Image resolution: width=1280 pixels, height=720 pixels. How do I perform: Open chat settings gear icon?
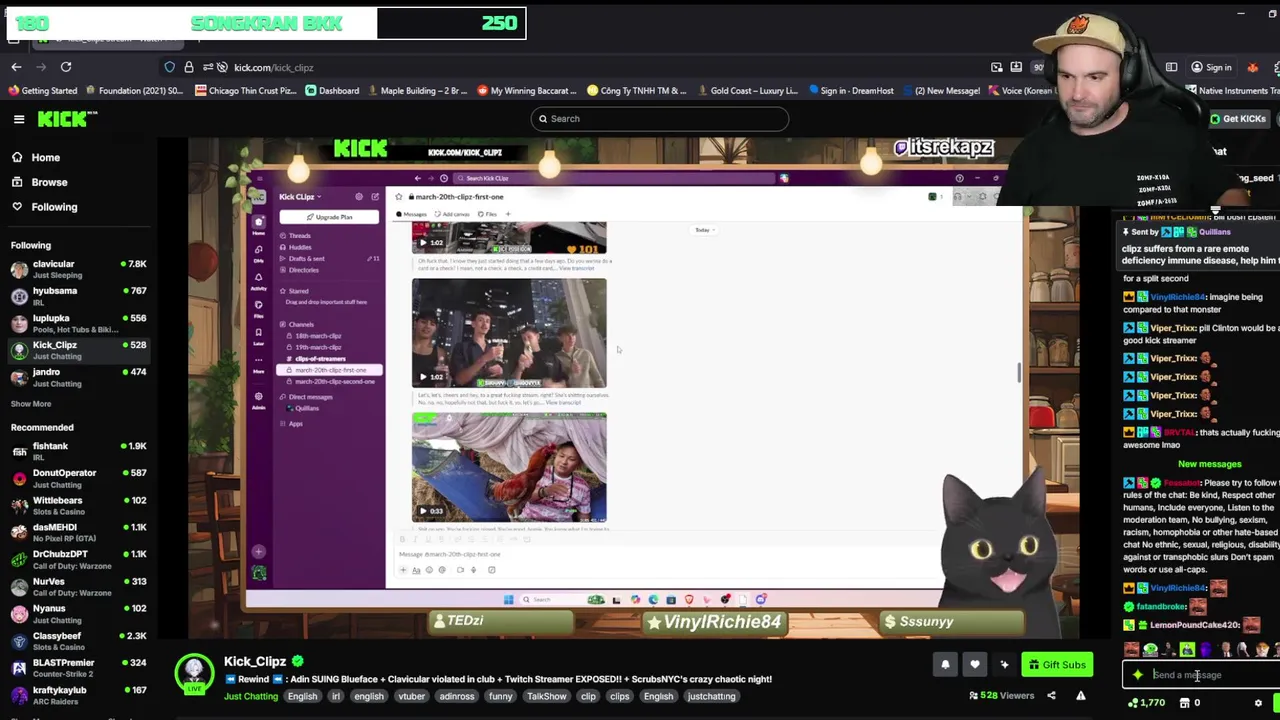pos(1258,703)
